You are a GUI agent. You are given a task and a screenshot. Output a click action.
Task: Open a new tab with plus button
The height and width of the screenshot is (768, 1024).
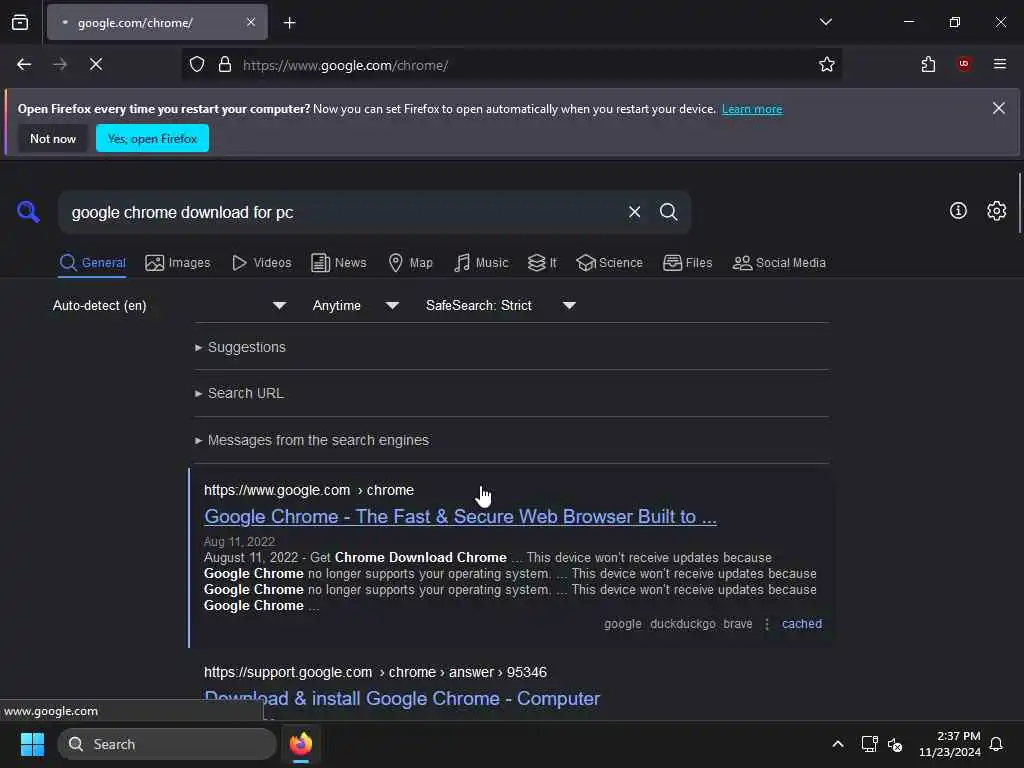[x=289, y=23]
